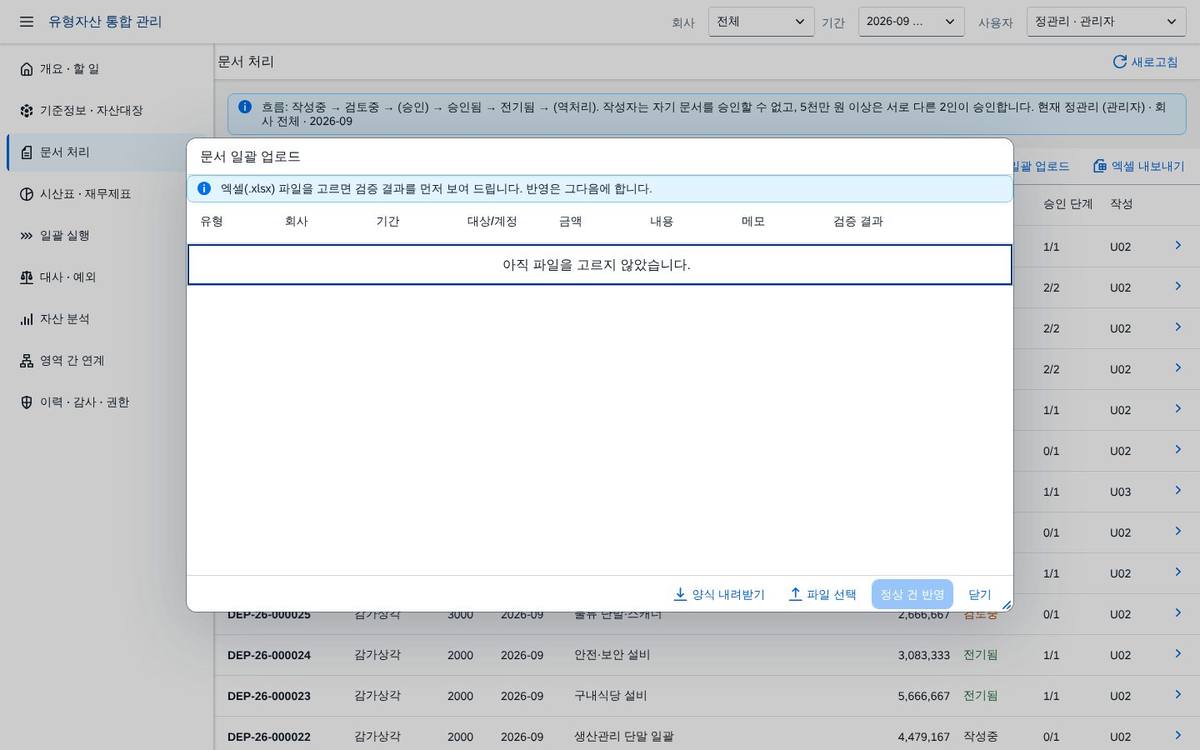Viewport: 1200px width, 750px height.
Task: Click document number DEP-26-000022
Action: click(x=269, y=737)
